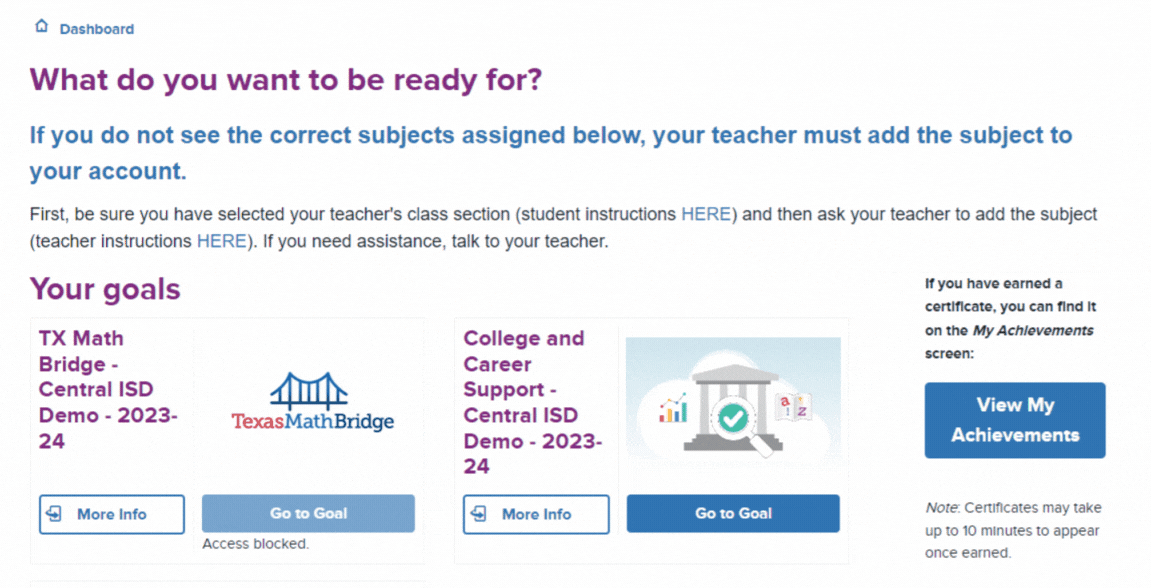Screen dimensions: 1151x588
Task: Select the TX Math Bridge goal title
Action: (108, 389)
